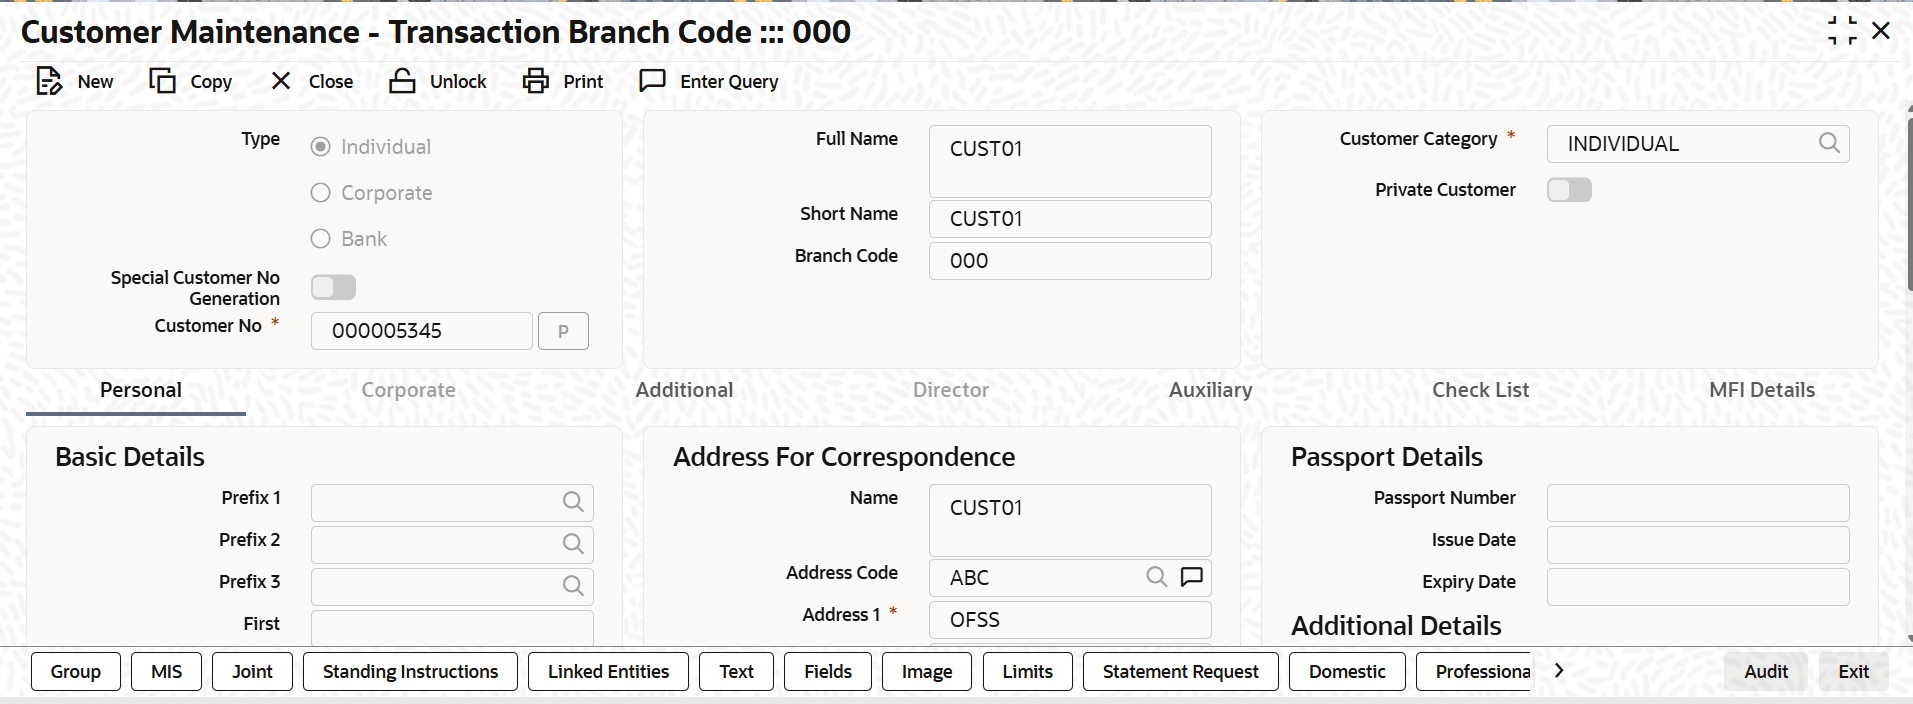Switch to the Check List tab
This screenshot has width=1913, height=704.
tap(1480, 390)
